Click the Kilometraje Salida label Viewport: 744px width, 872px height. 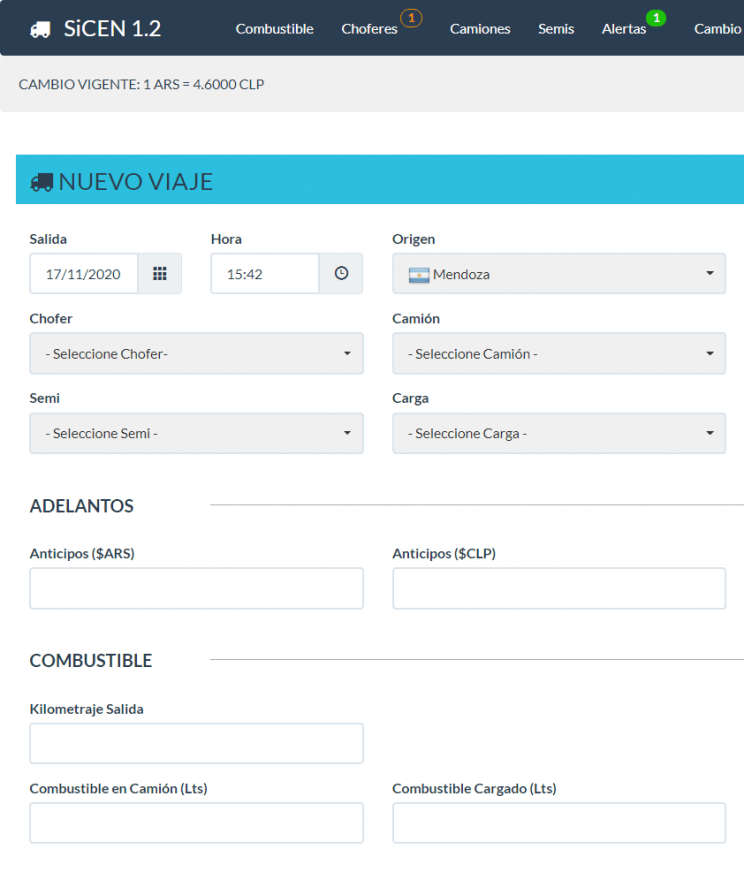click(87, 709)
